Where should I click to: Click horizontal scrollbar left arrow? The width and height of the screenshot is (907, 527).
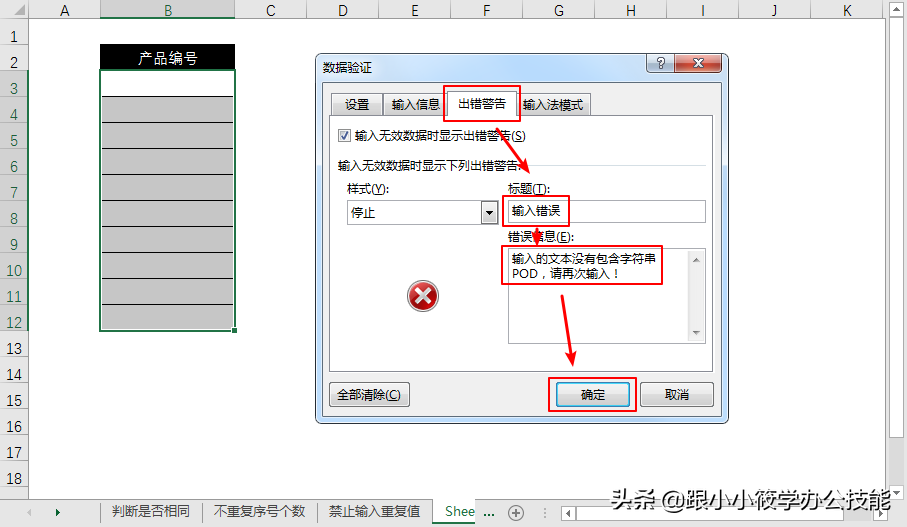tap(569, 513)
